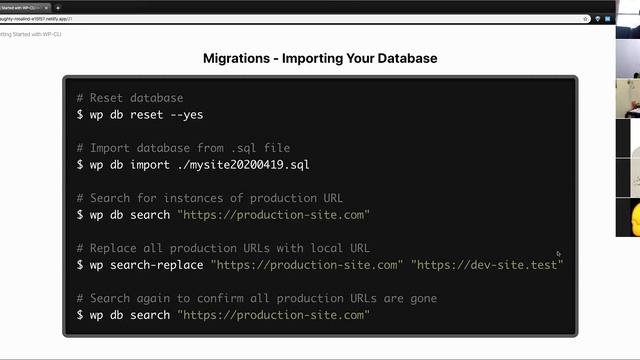This screenshot has height=360, width=640.
Task: Bookmark this page with the star icon
Action: coord(585,19)
